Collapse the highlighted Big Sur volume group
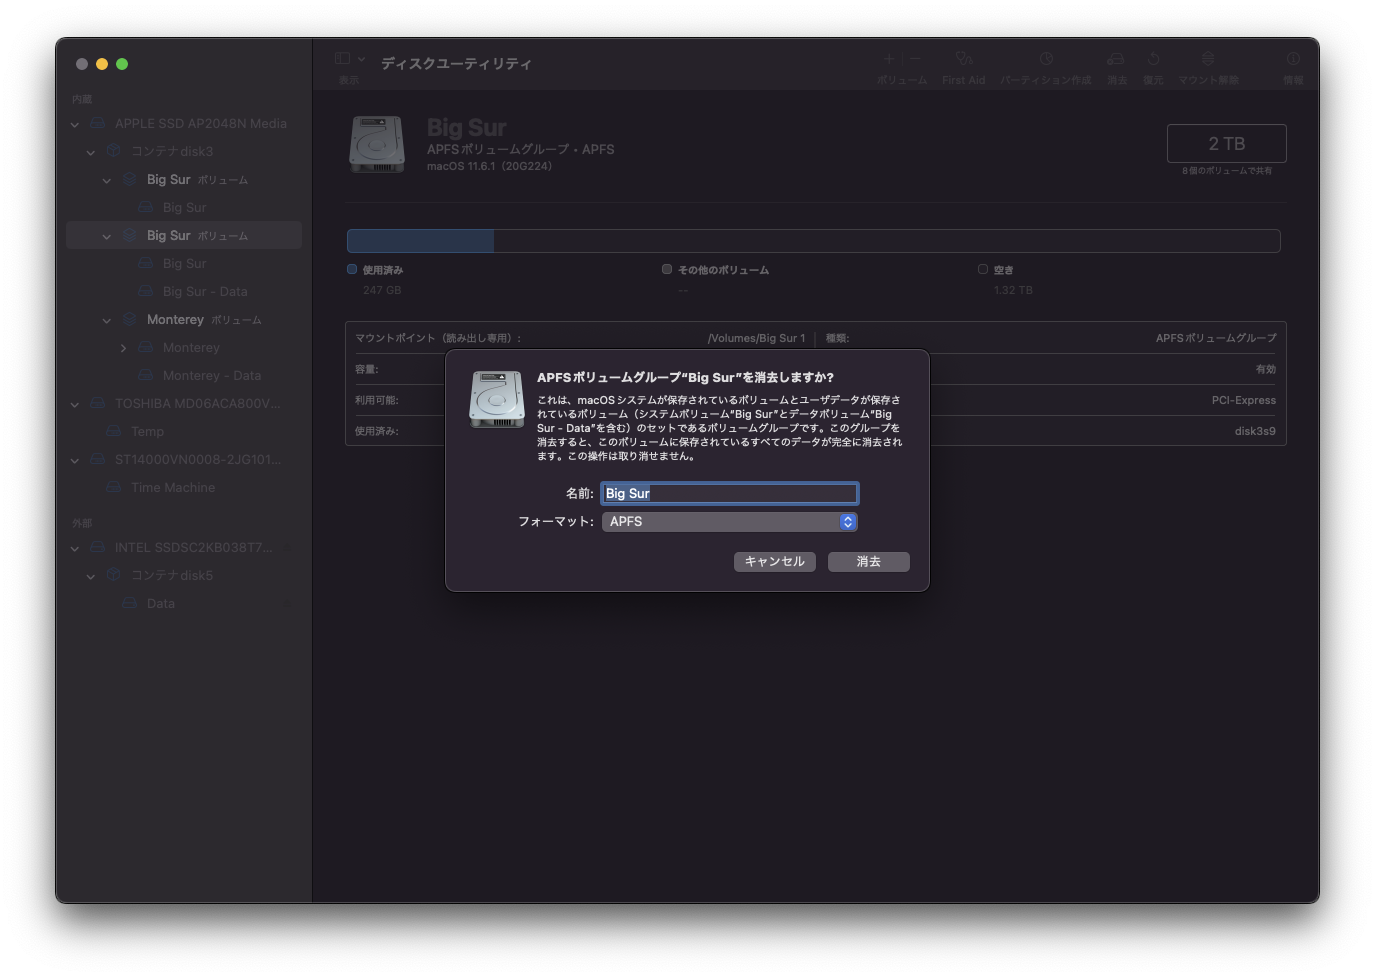This screenshot has width=1375, height=977. [x=107, y=236]
